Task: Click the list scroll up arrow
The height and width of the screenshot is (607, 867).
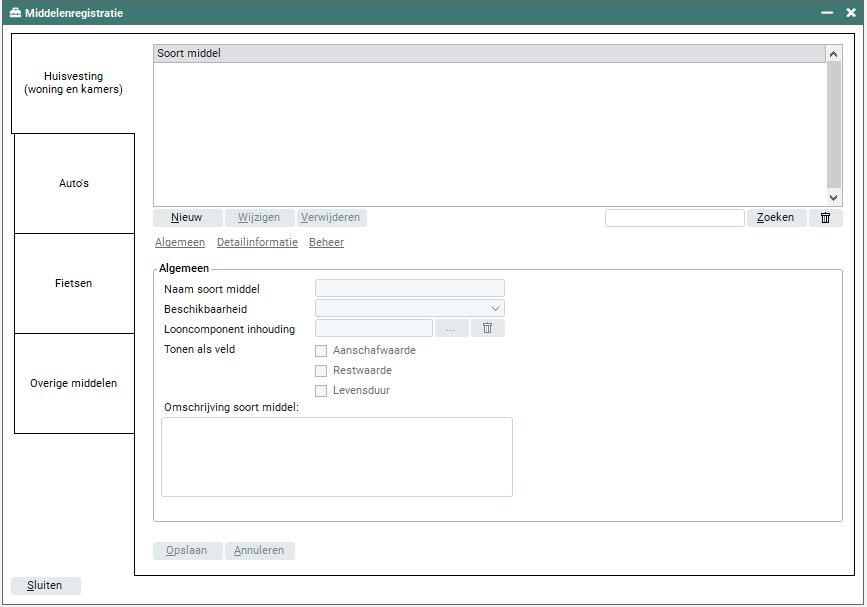Action: tap(834, 54)
